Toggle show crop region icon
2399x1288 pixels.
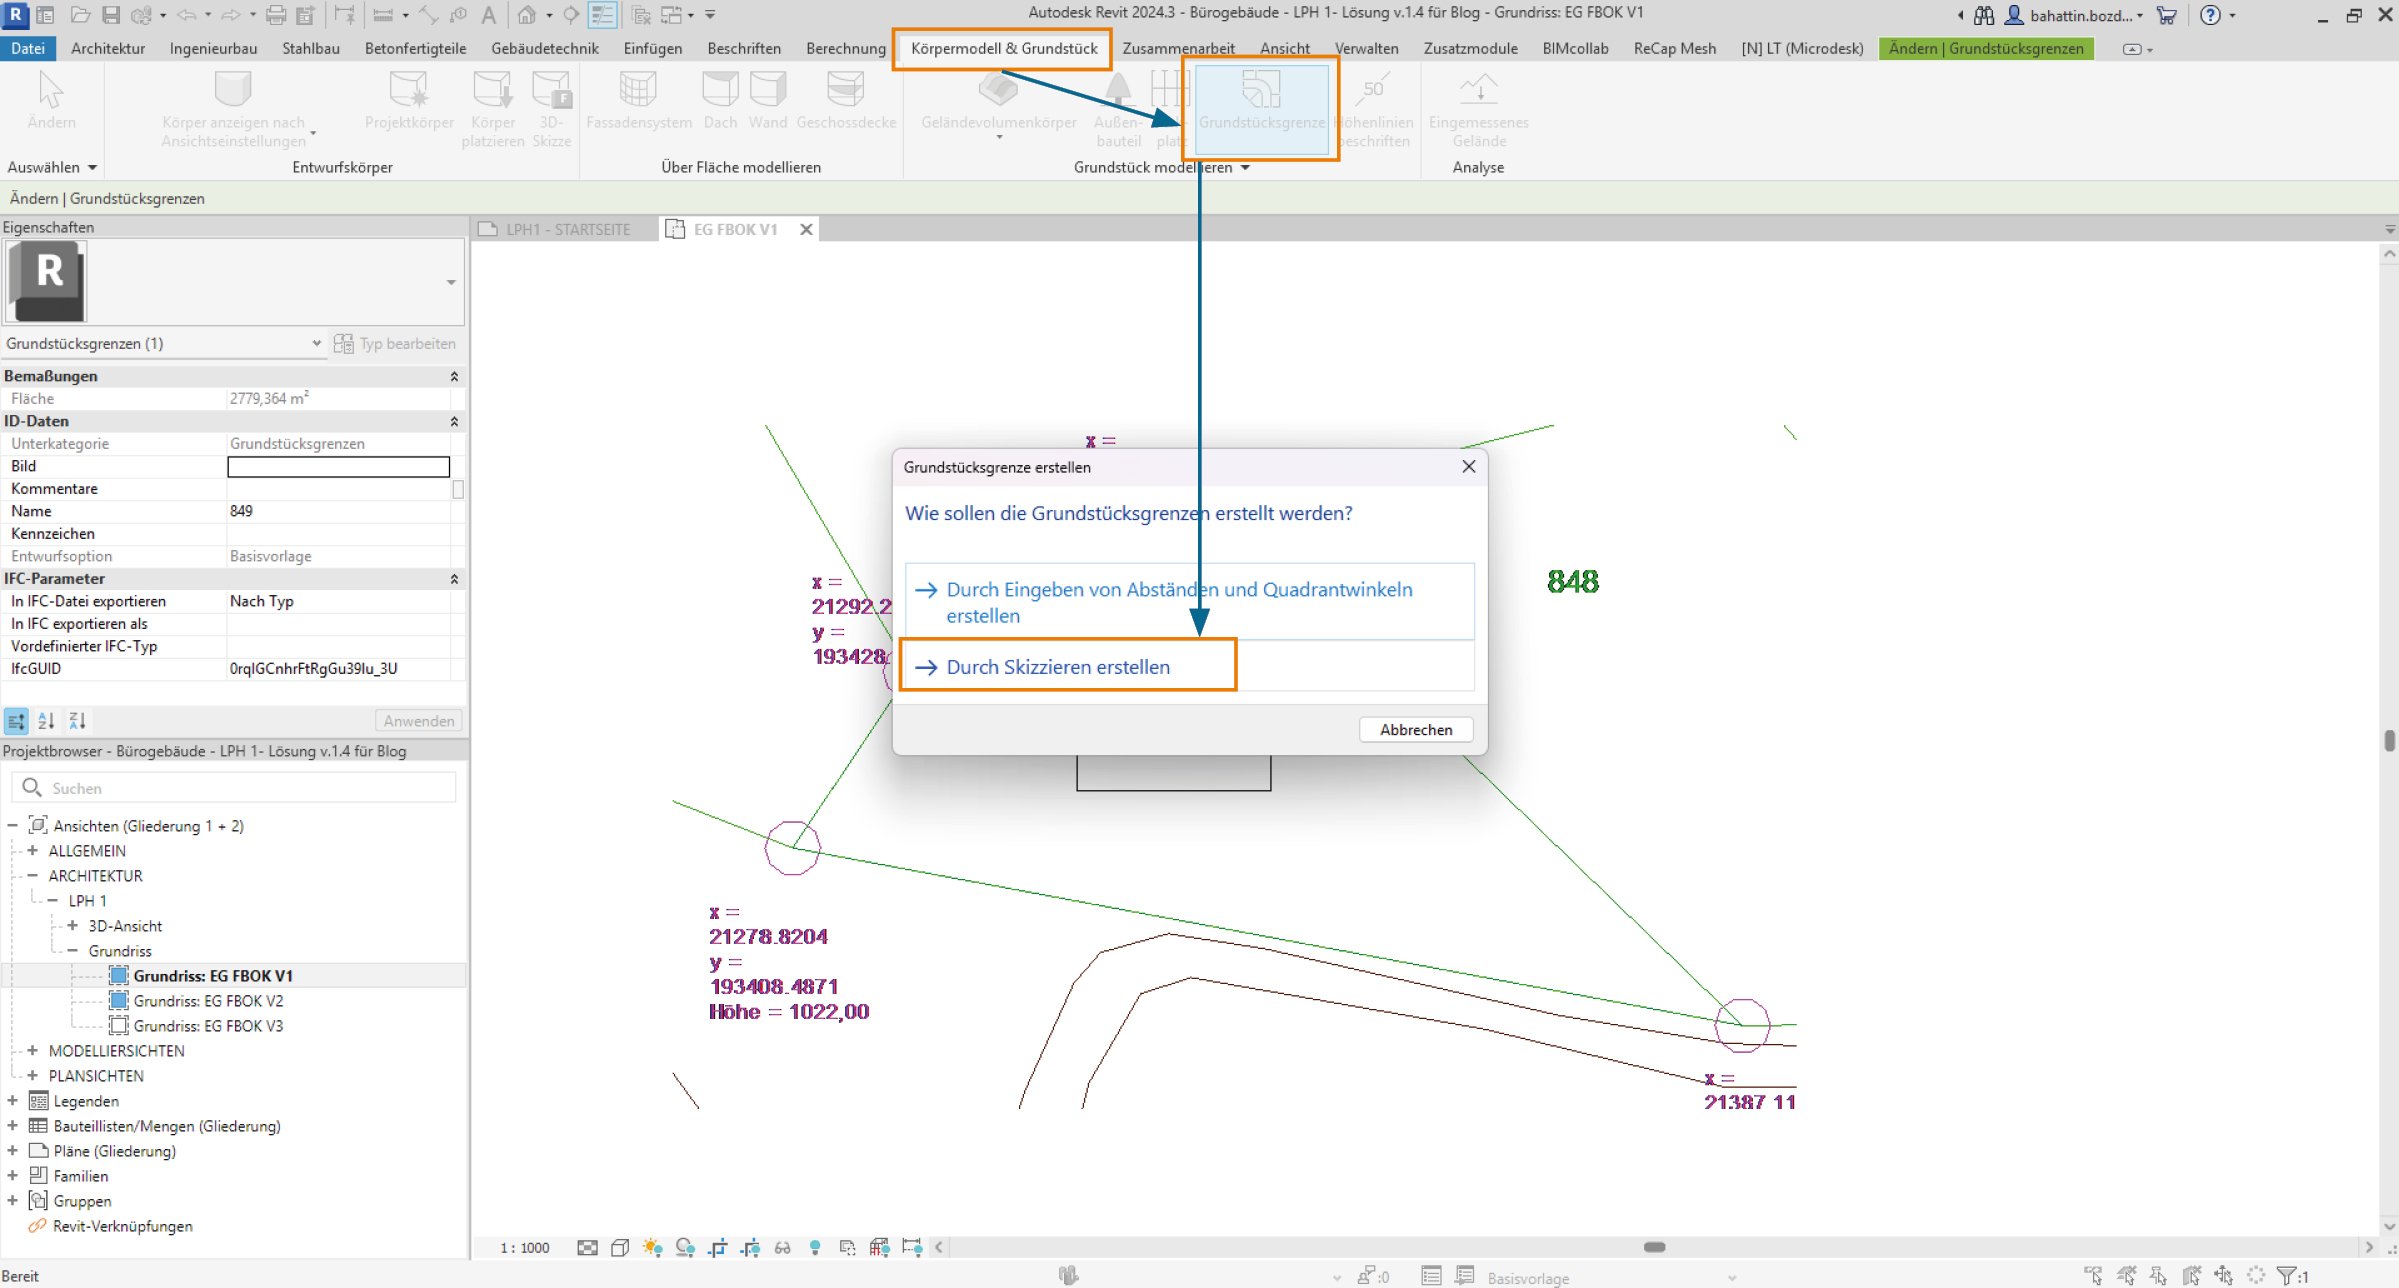point(750,1247)
